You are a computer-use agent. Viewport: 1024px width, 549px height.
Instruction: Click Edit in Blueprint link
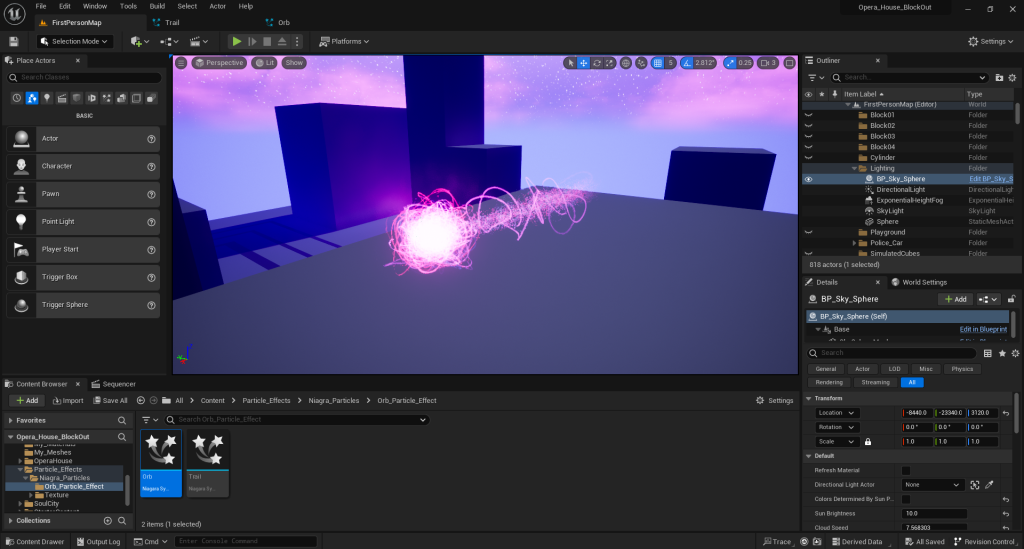(982, 329)
